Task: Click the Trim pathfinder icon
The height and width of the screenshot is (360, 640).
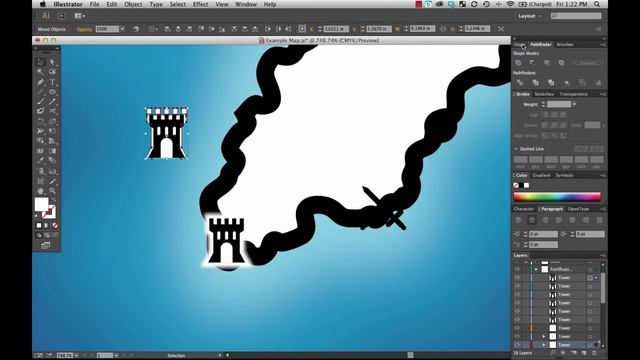Action: 536,82
